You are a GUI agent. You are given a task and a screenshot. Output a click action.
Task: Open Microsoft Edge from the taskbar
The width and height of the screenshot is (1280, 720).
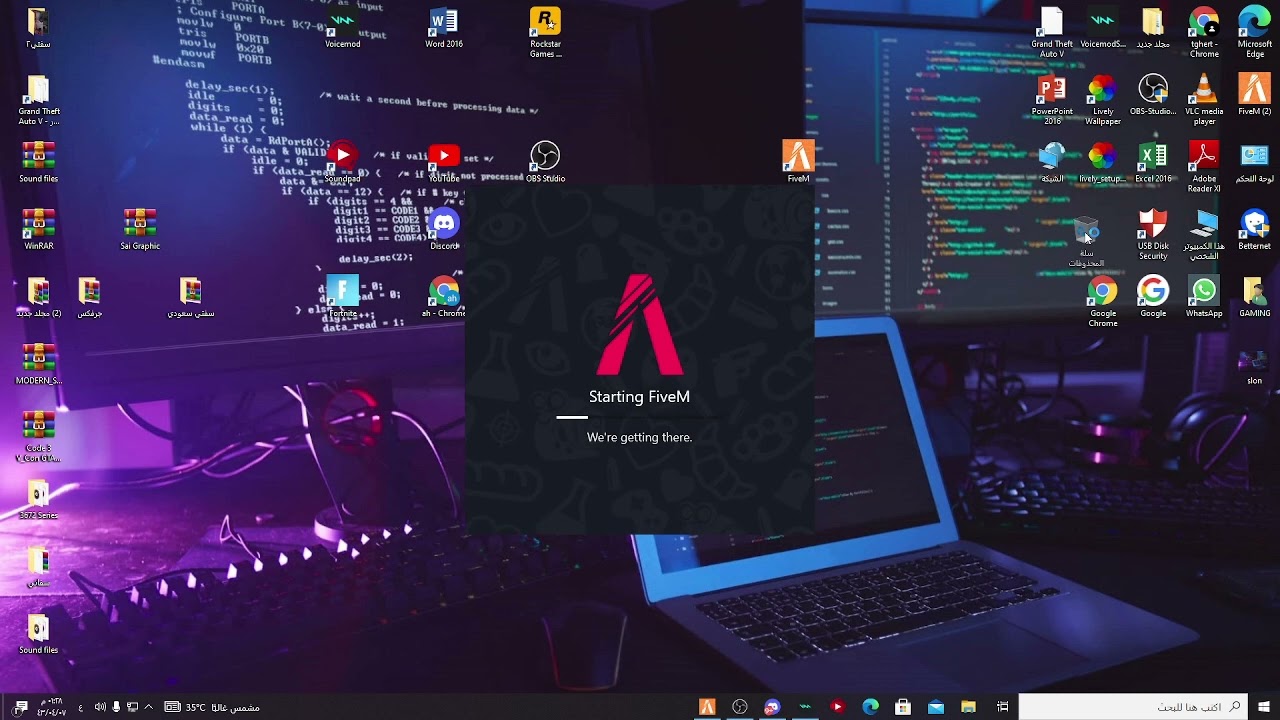click(870, 707)
